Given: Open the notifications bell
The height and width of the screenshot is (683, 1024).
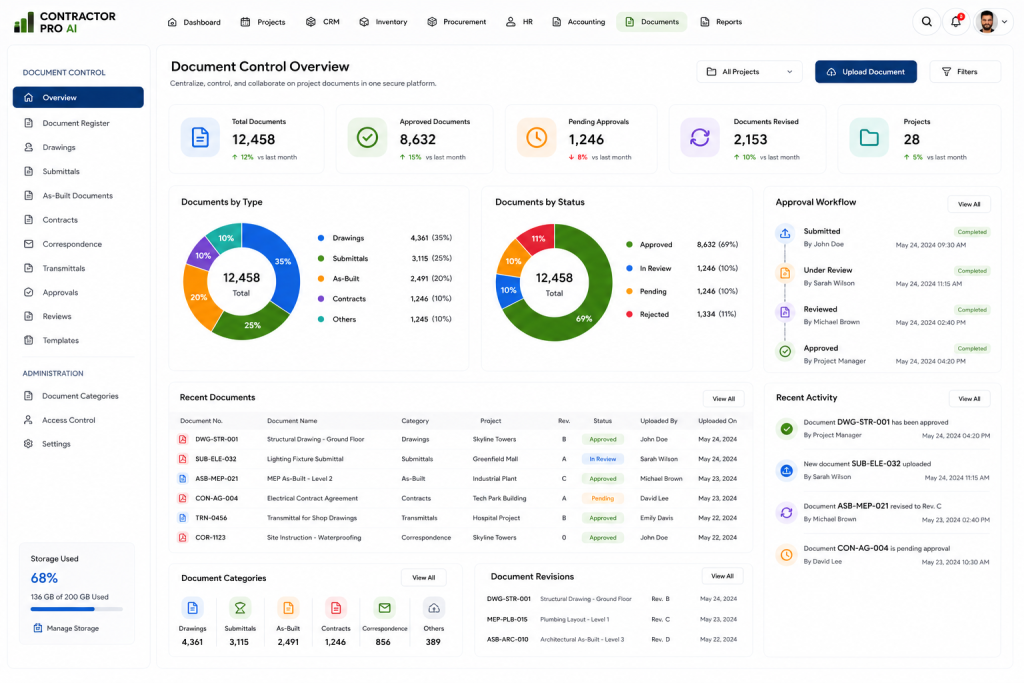Looking at the screenshot, I should tap(955, 22).
